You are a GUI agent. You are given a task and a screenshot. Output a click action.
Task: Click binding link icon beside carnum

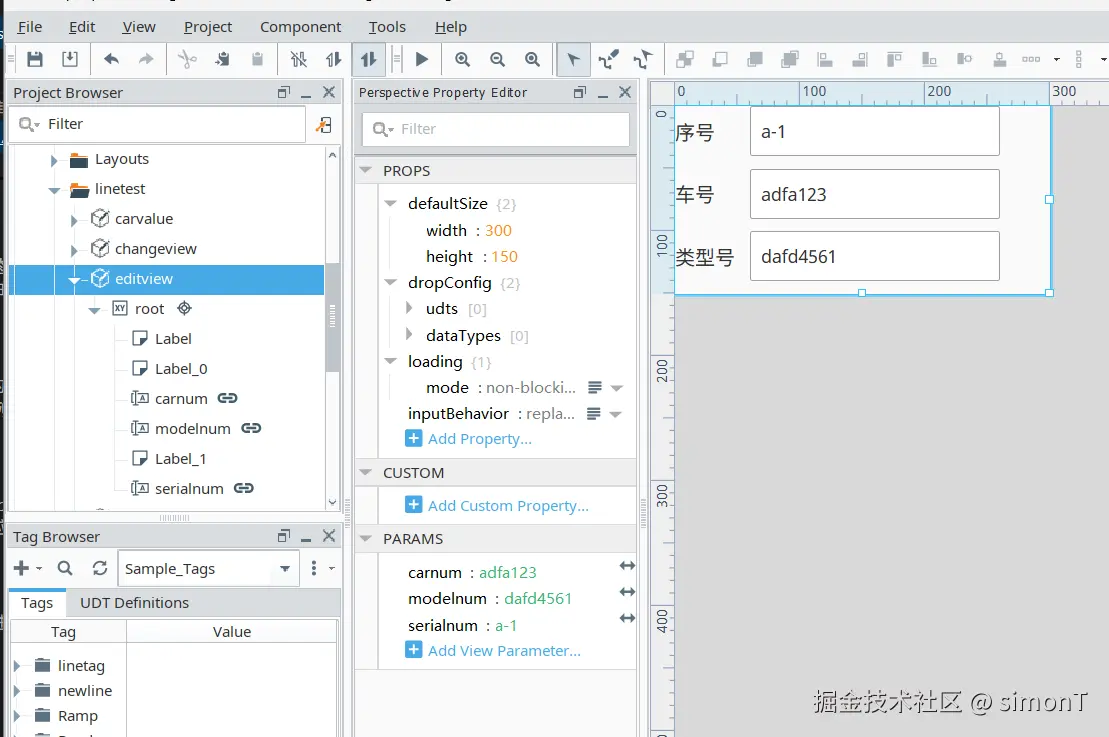227,398
